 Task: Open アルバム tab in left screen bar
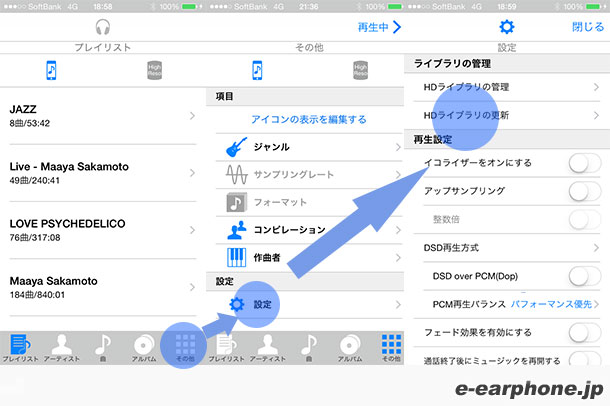[144, 348]
